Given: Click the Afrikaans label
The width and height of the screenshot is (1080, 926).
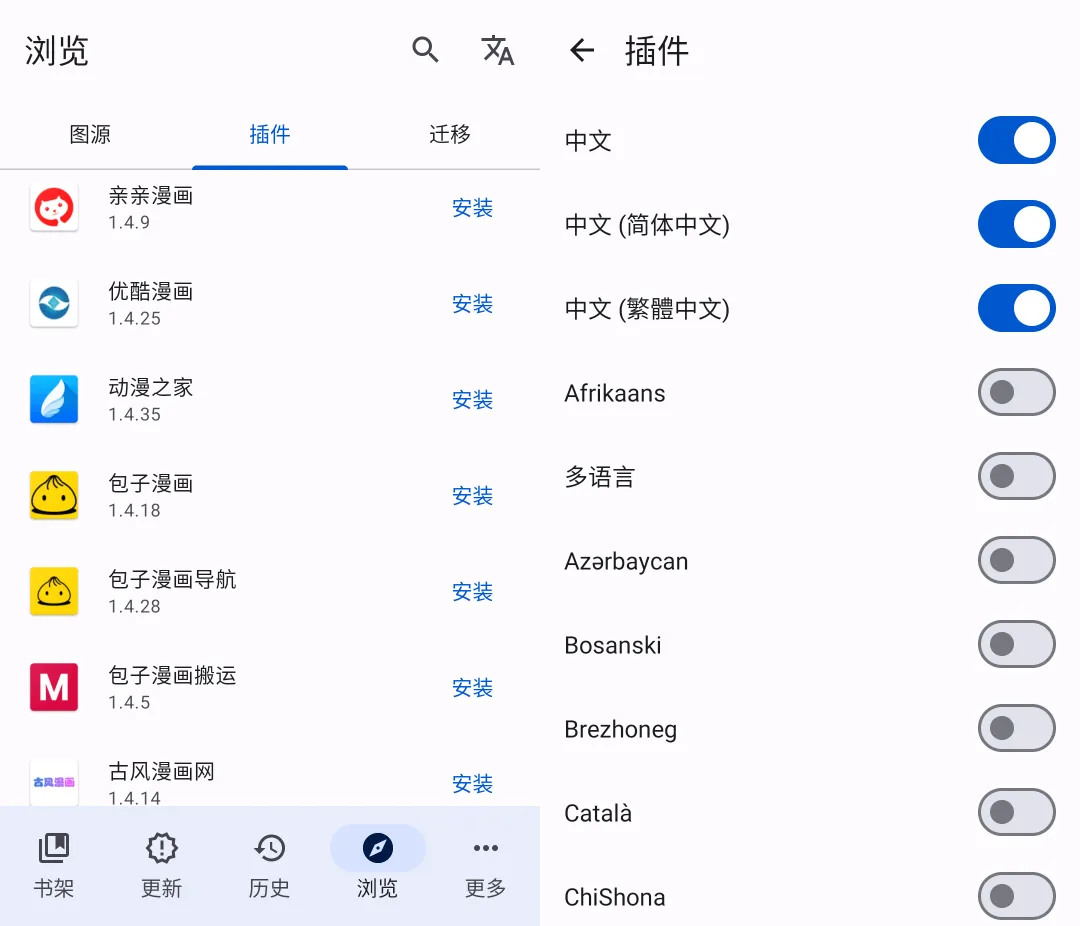Looking at the screenshot, I should click(615, 393).
